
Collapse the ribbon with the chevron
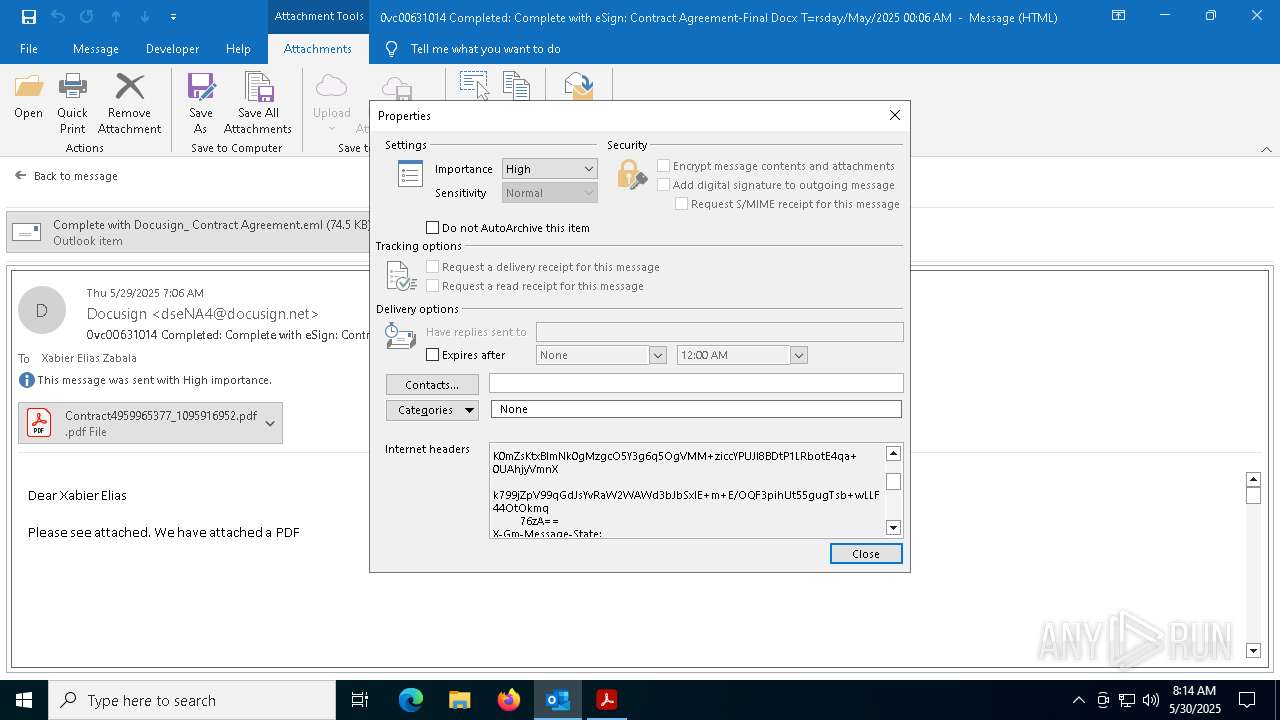click(1266, 149)
